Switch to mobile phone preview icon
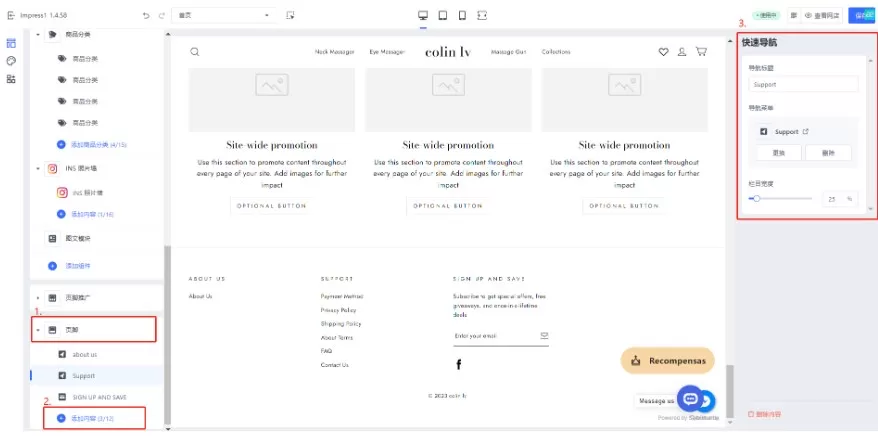 click(461, 15)
